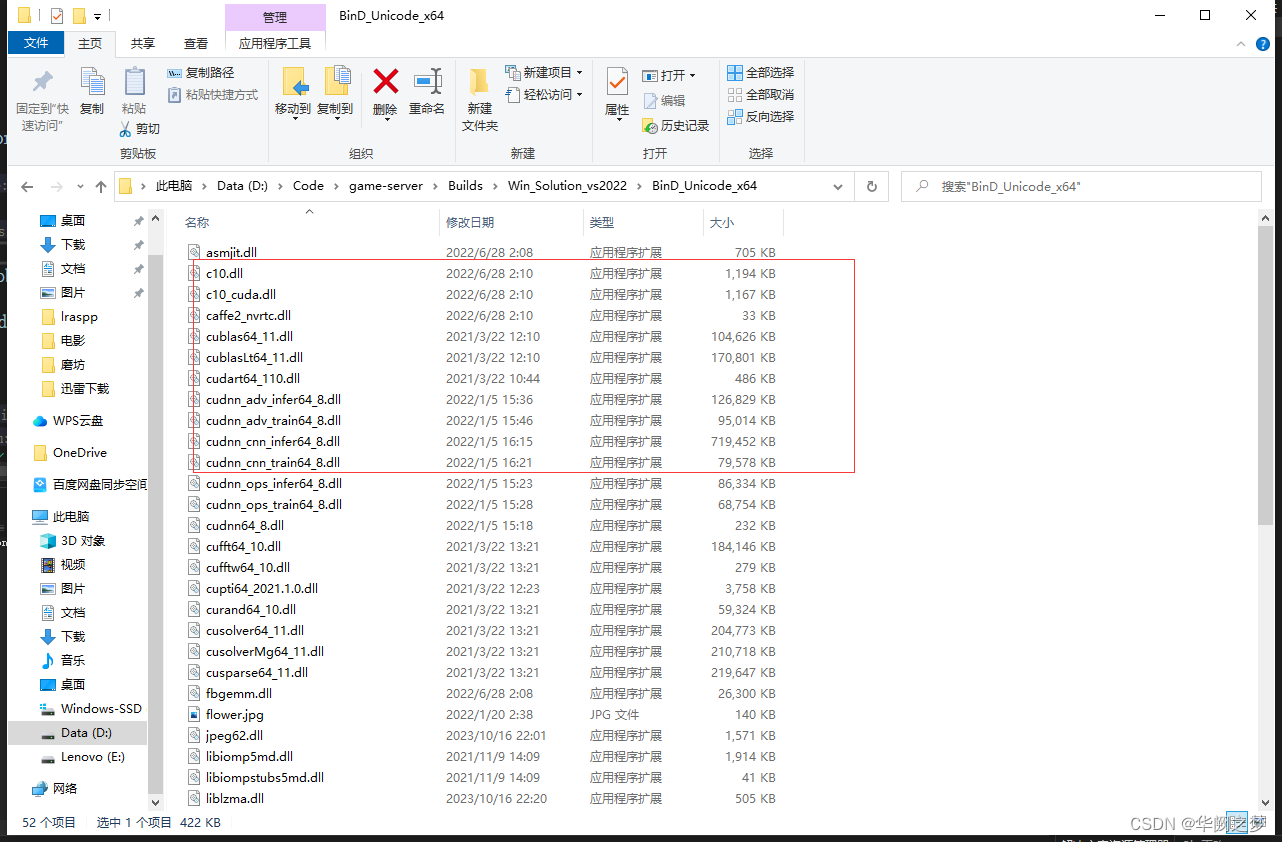1282x842 pixels.
Task: Open quick access toolbar customize arrow
Action: point(97,17)
